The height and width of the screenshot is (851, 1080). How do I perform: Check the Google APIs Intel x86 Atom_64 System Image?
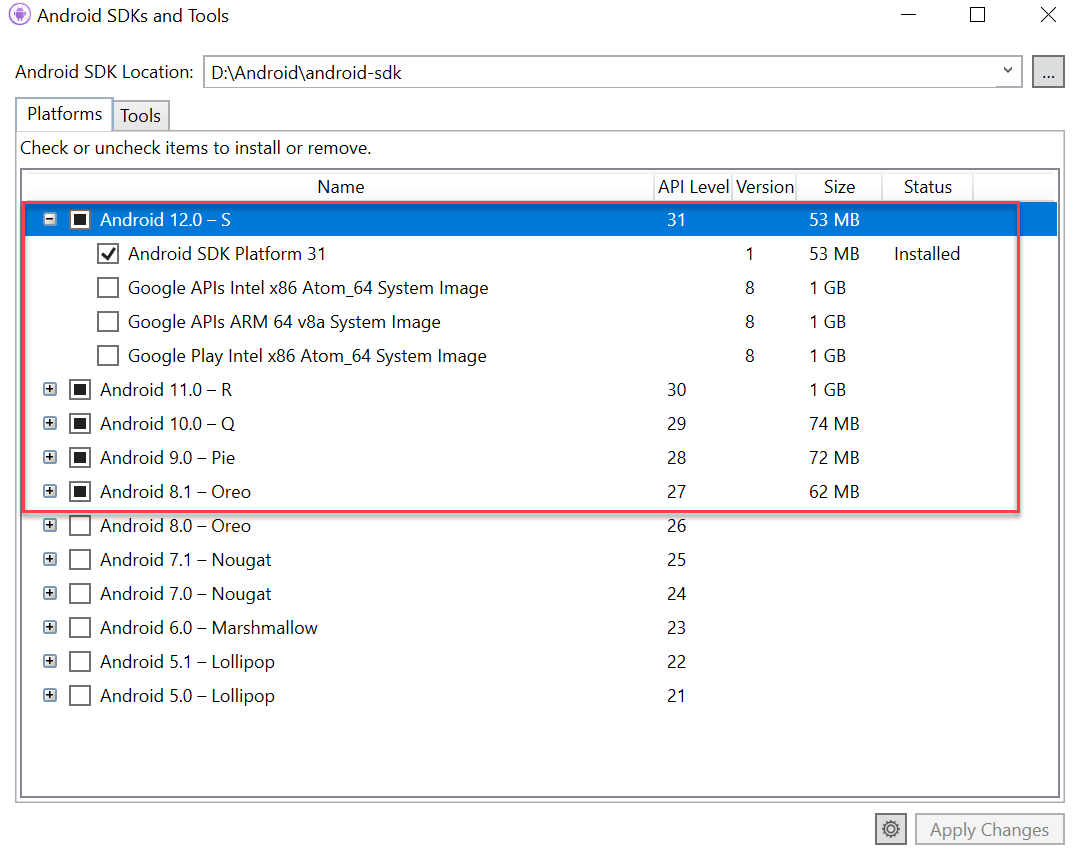coord(108,287)
